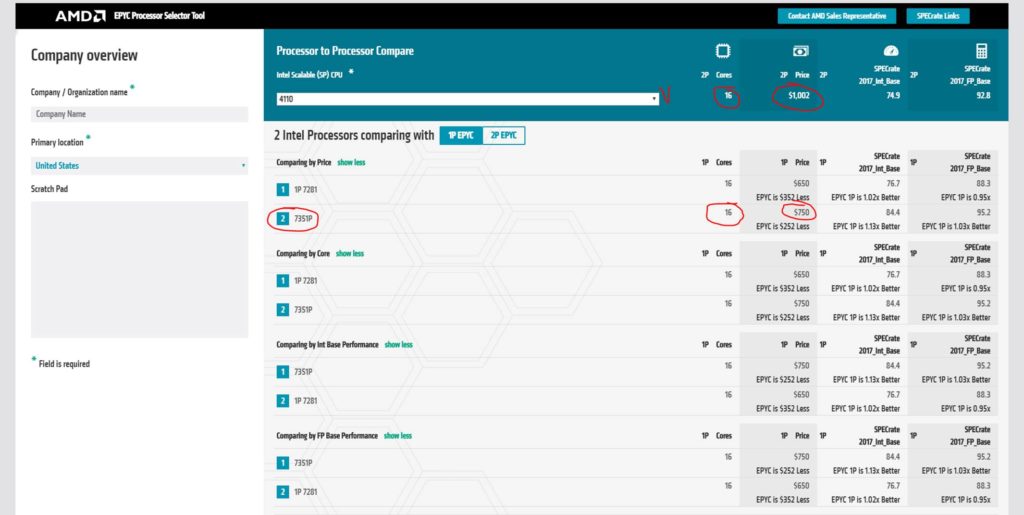Click rank badge 2 under Int Base Performance
The image size is (1024, 515).
click(x=282, y=400)
